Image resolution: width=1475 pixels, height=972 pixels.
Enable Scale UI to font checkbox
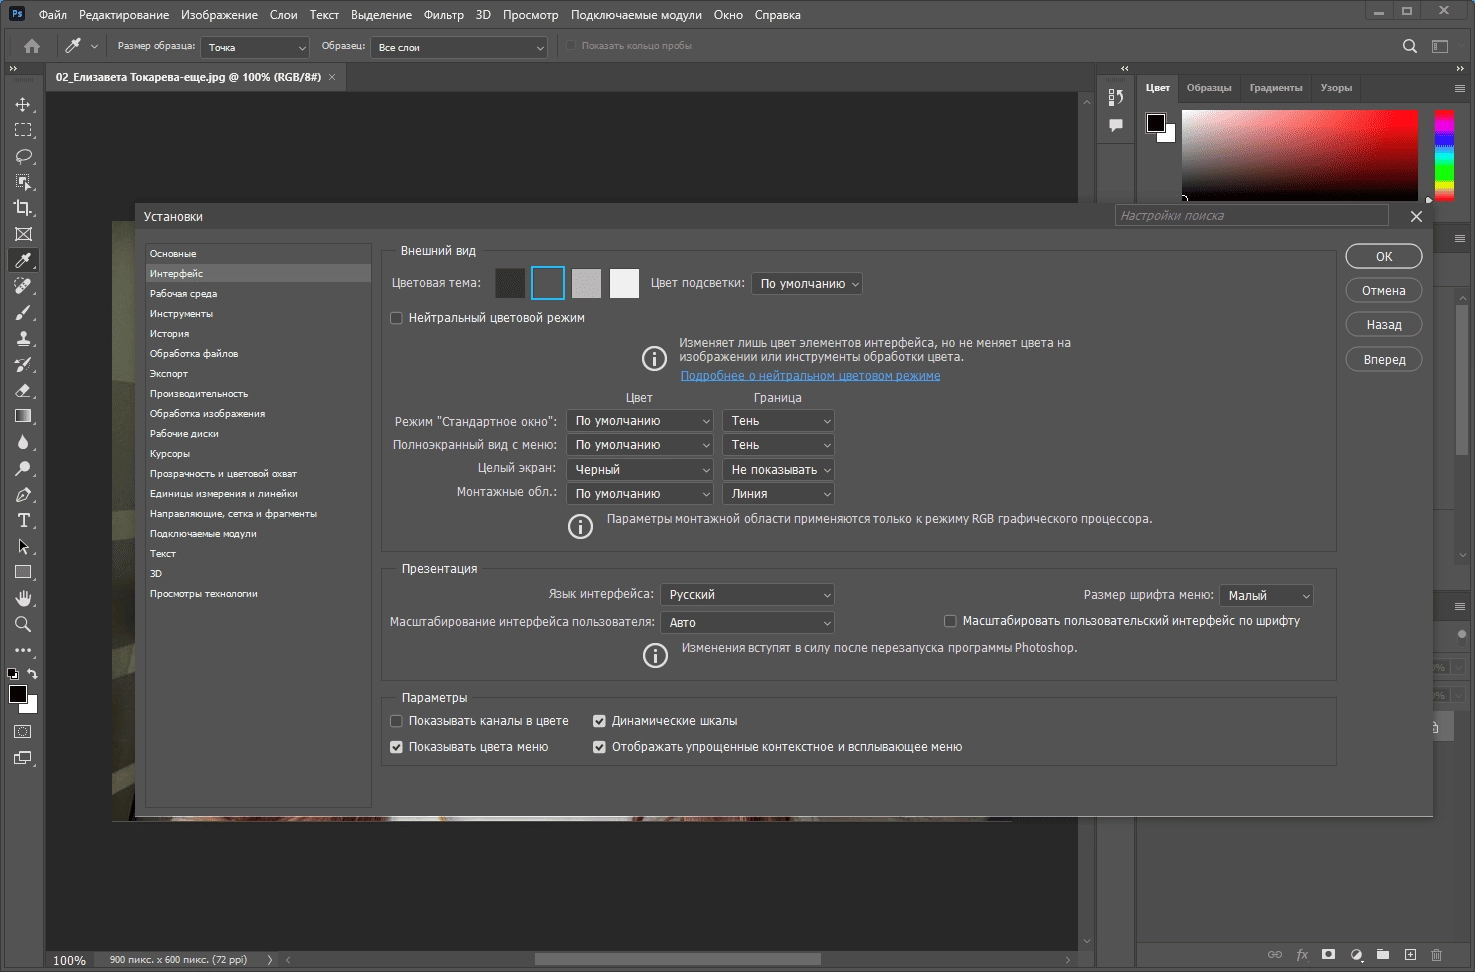pos(950,621)
